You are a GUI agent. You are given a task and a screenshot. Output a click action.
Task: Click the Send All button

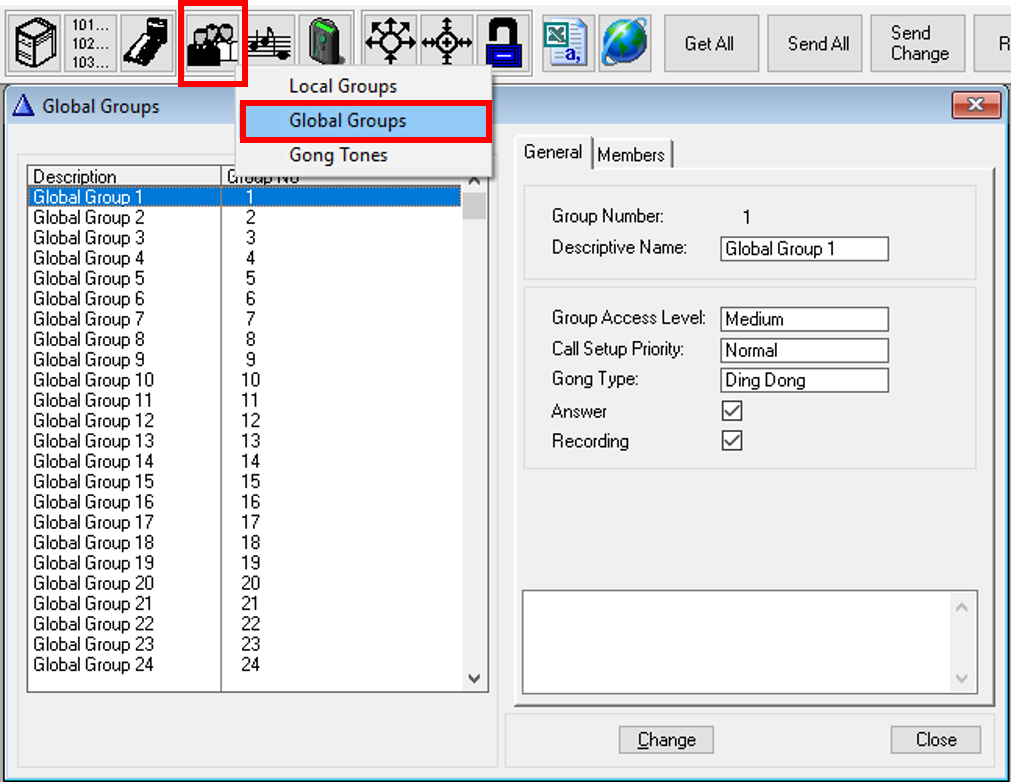point(814,43)
